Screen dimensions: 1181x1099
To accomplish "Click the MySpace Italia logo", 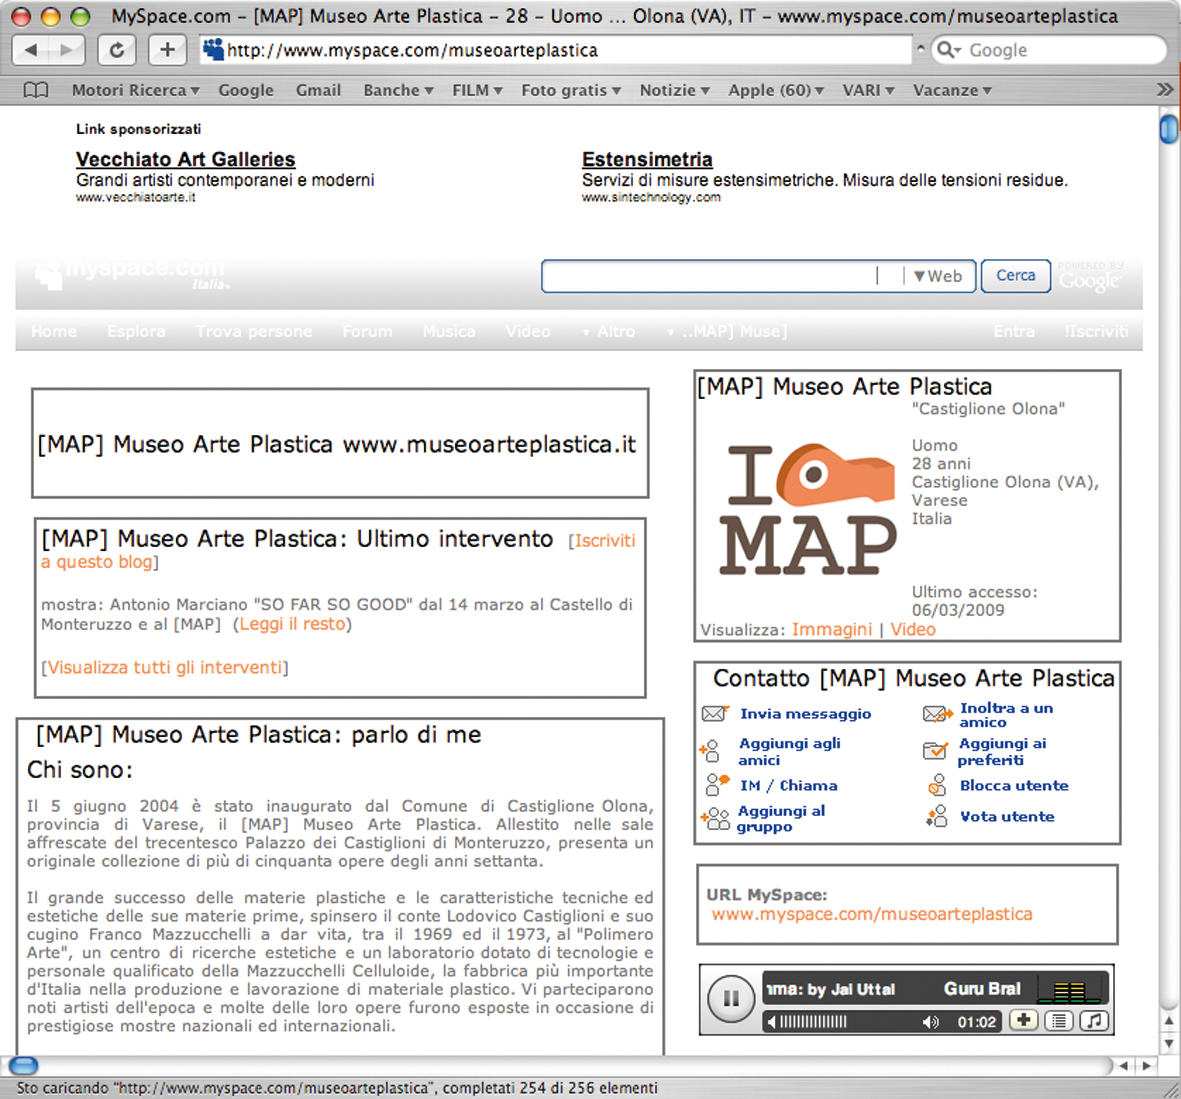I will [132, 274].
